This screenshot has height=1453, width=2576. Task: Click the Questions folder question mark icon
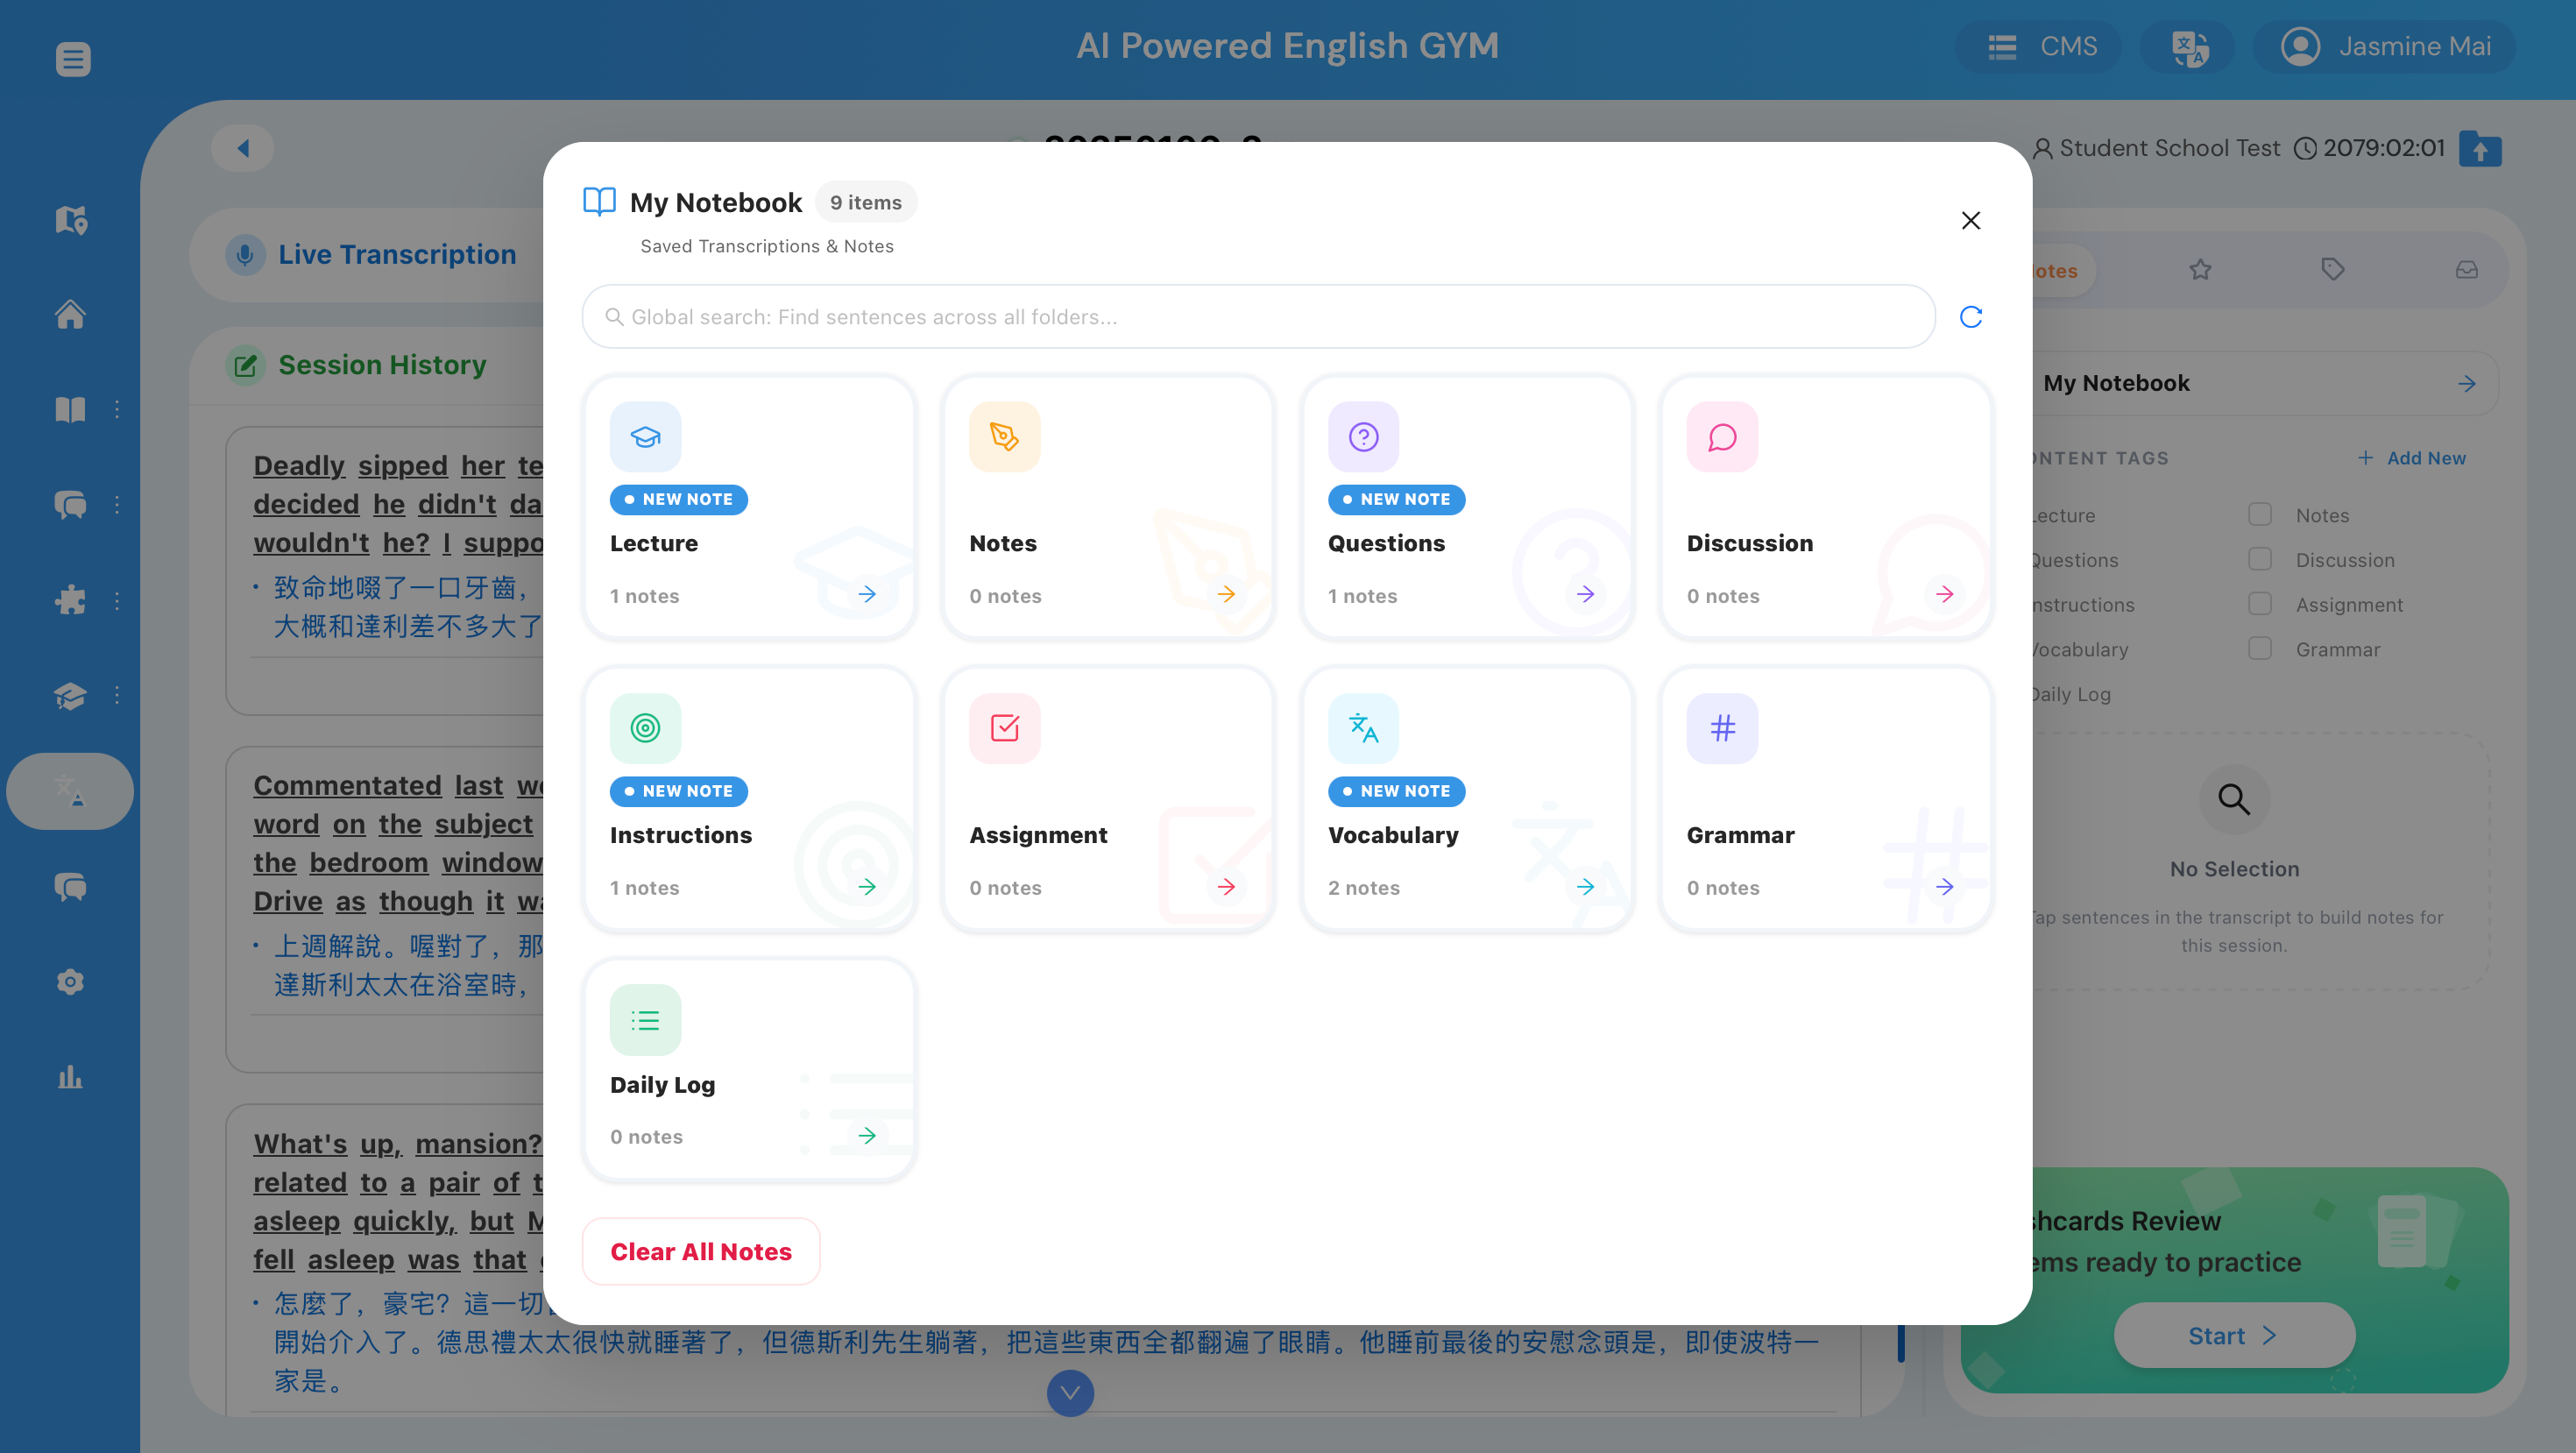1363,437
